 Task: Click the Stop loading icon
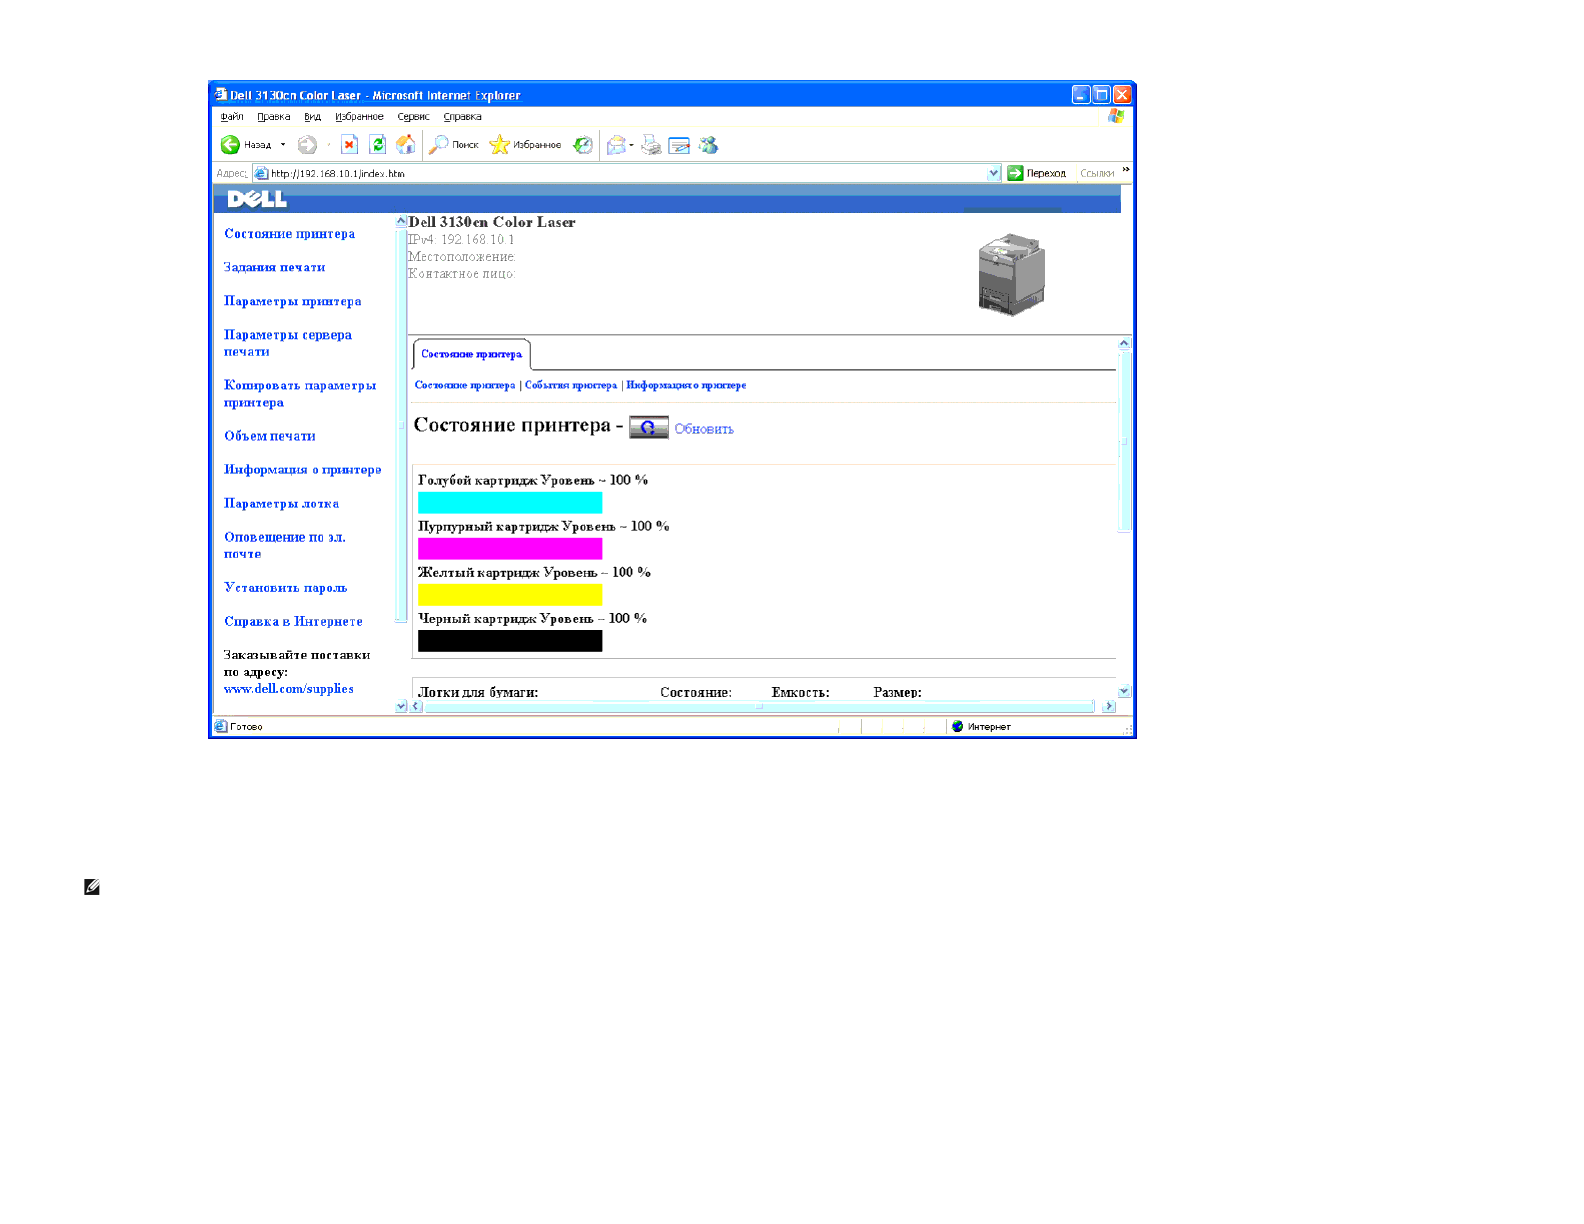point(349,145)
